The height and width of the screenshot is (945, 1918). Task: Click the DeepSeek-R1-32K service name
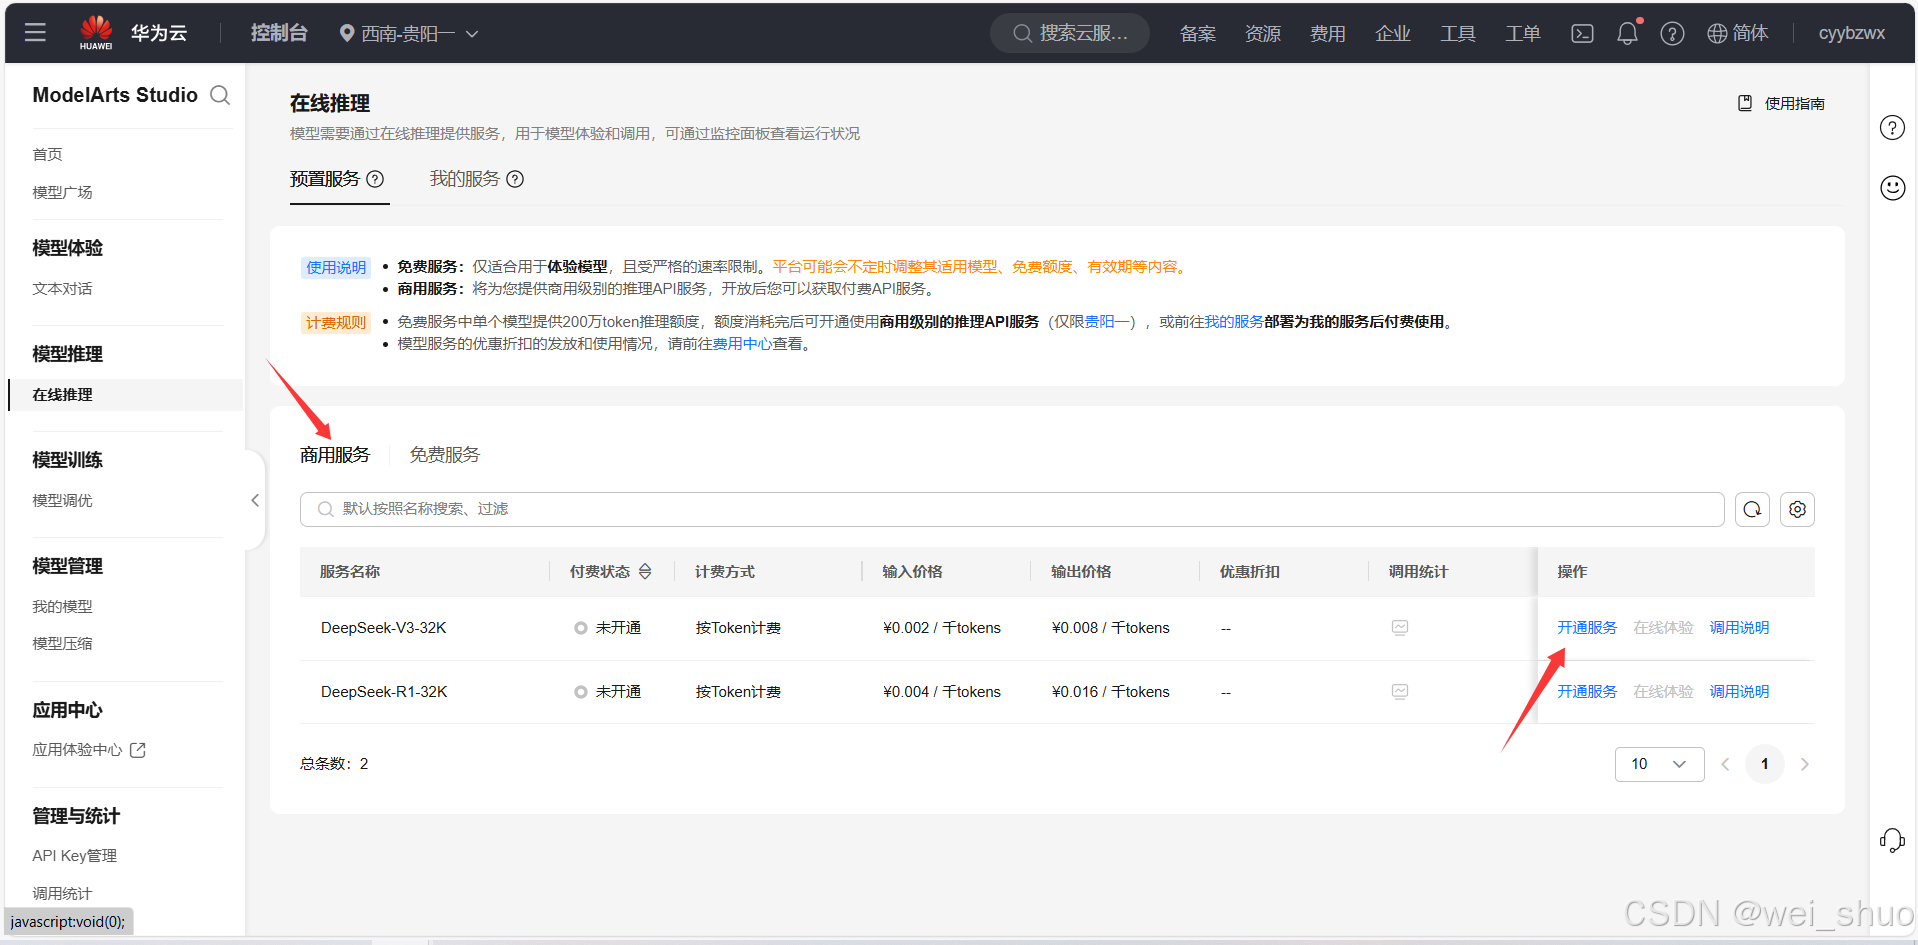tap(384, 692)
